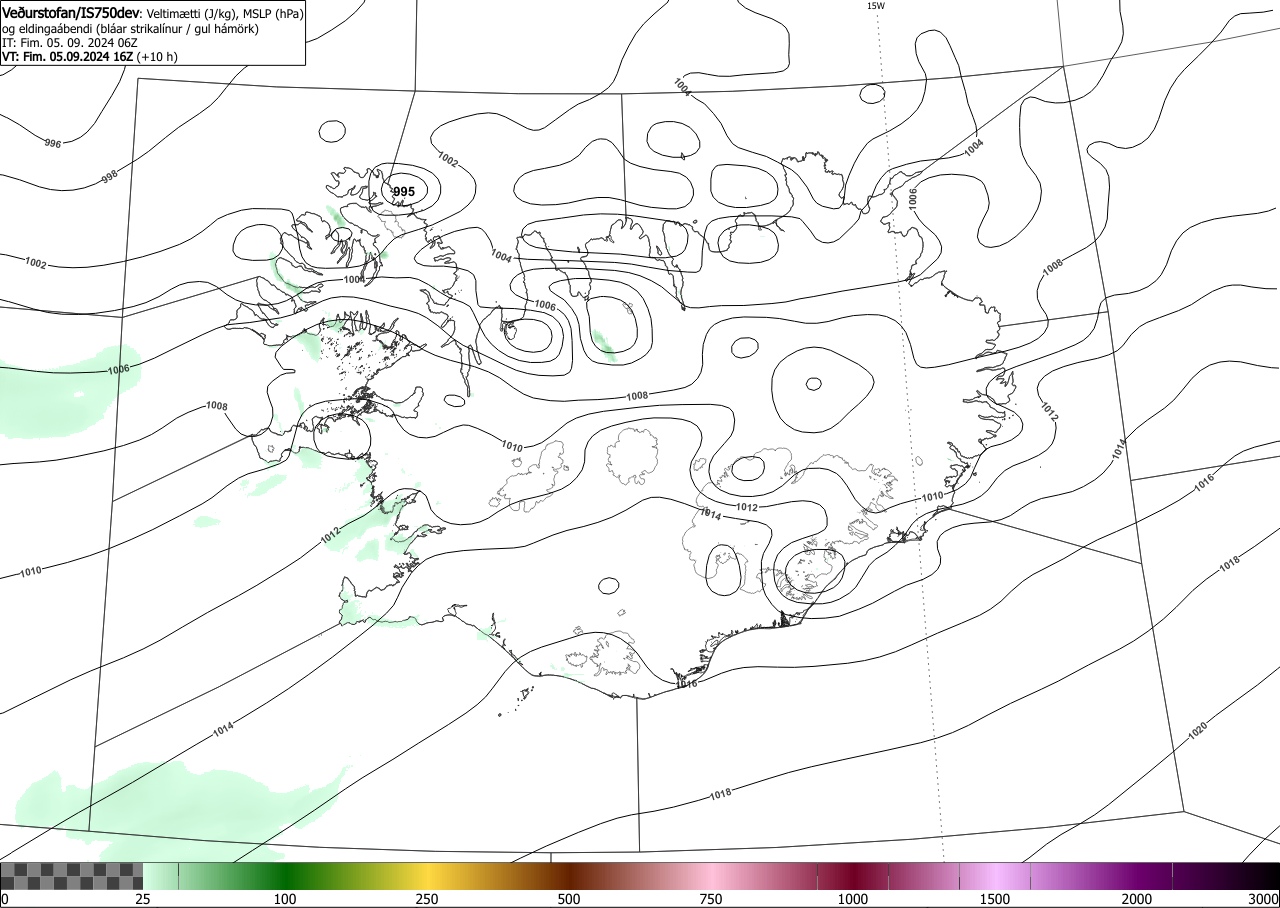Click the 100 value on the color scale
Viewport: 1280px width, 908px height.
pos(285,899)
